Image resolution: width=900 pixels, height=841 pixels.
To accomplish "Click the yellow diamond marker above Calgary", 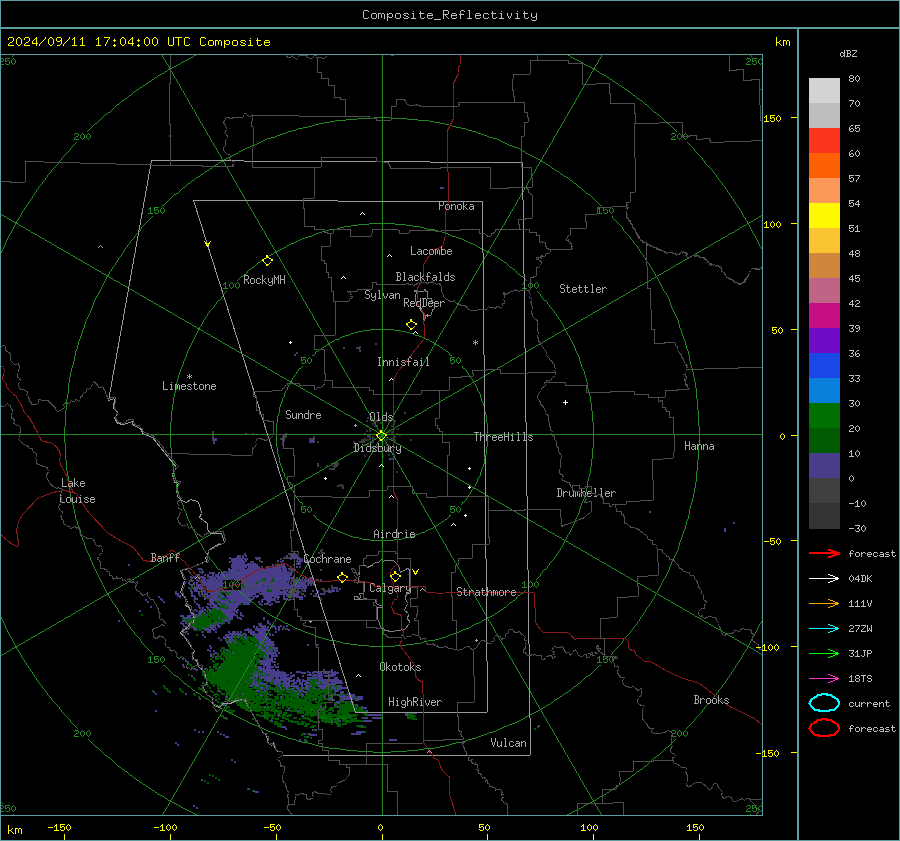I will [395, 576].
